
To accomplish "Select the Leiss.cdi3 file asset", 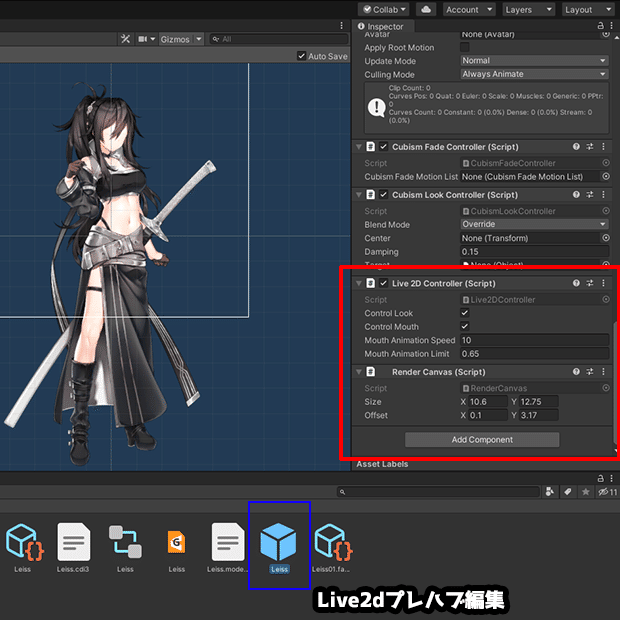I will coord(73,547).
